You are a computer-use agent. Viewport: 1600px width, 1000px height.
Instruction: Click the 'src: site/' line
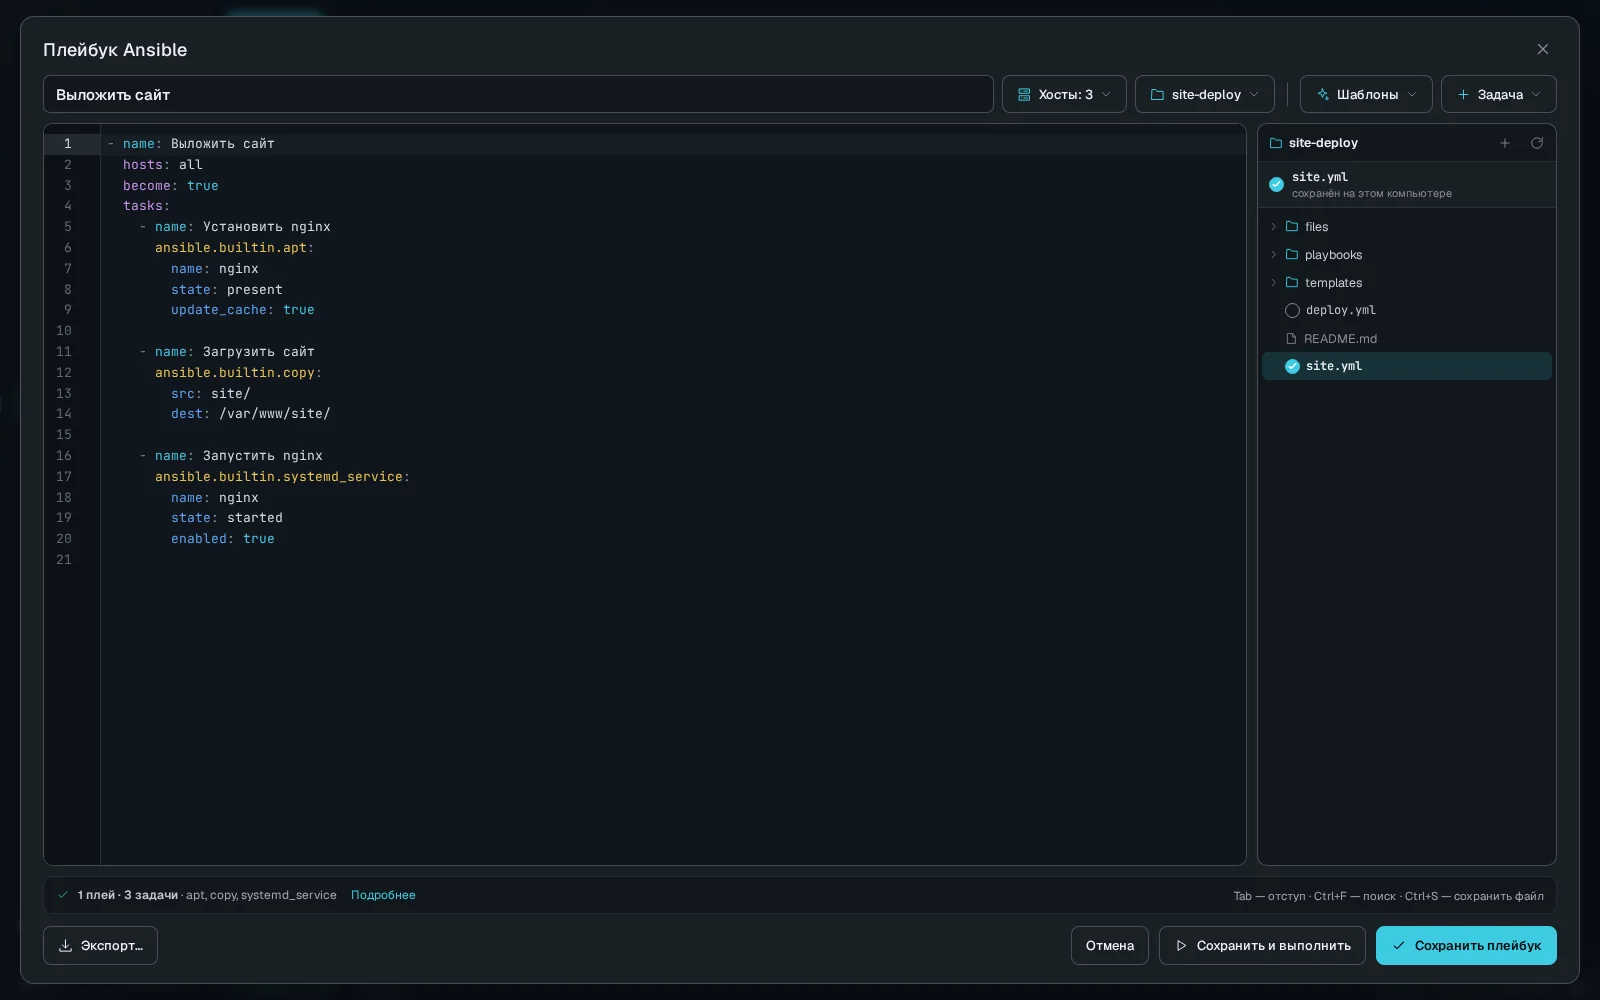(211, 394)
